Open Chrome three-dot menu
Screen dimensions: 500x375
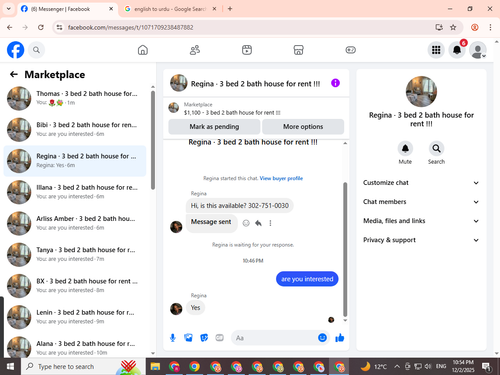click(x=490, y=27)
